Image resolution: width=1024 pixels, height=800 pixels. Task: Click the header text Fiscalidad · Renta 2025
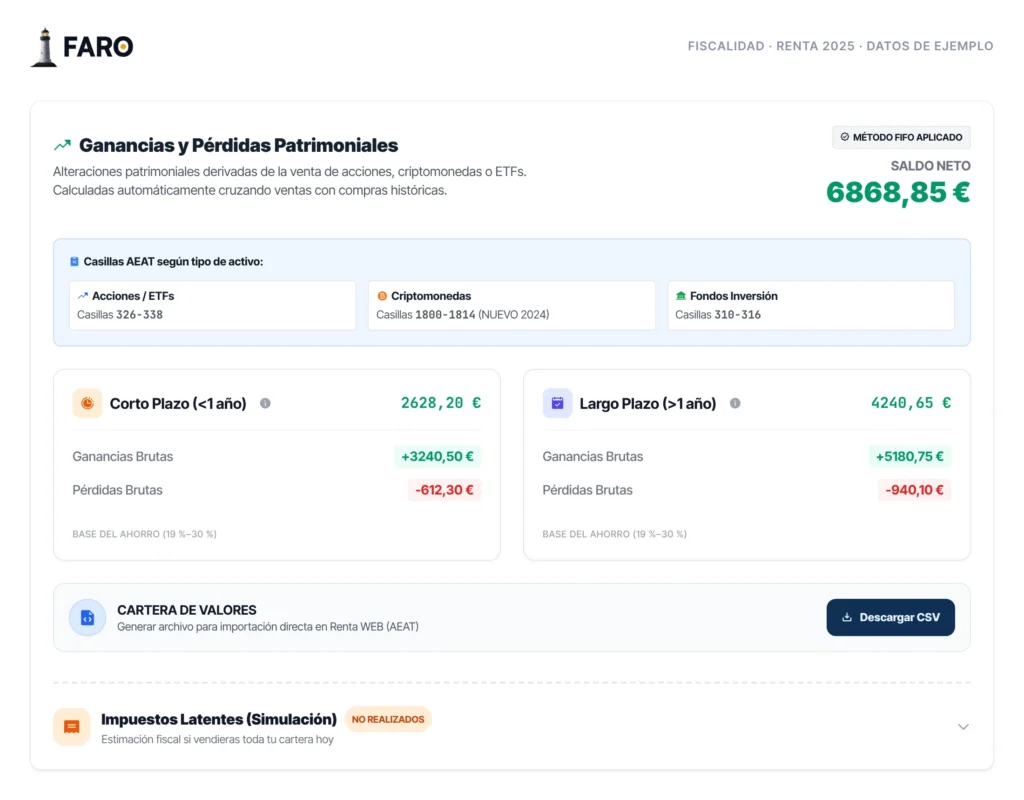point(771,46)
